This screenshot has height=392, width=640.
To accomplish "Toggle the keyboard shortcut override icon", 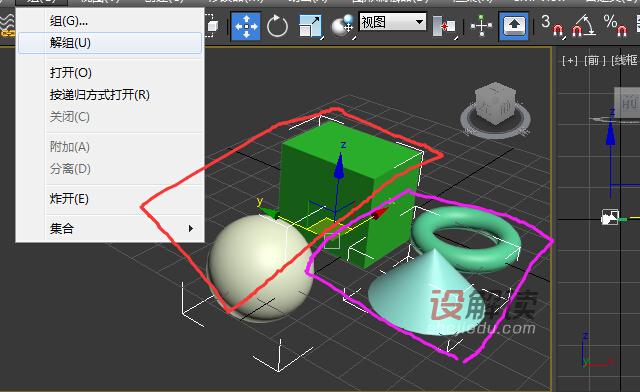I will [513, 26].
